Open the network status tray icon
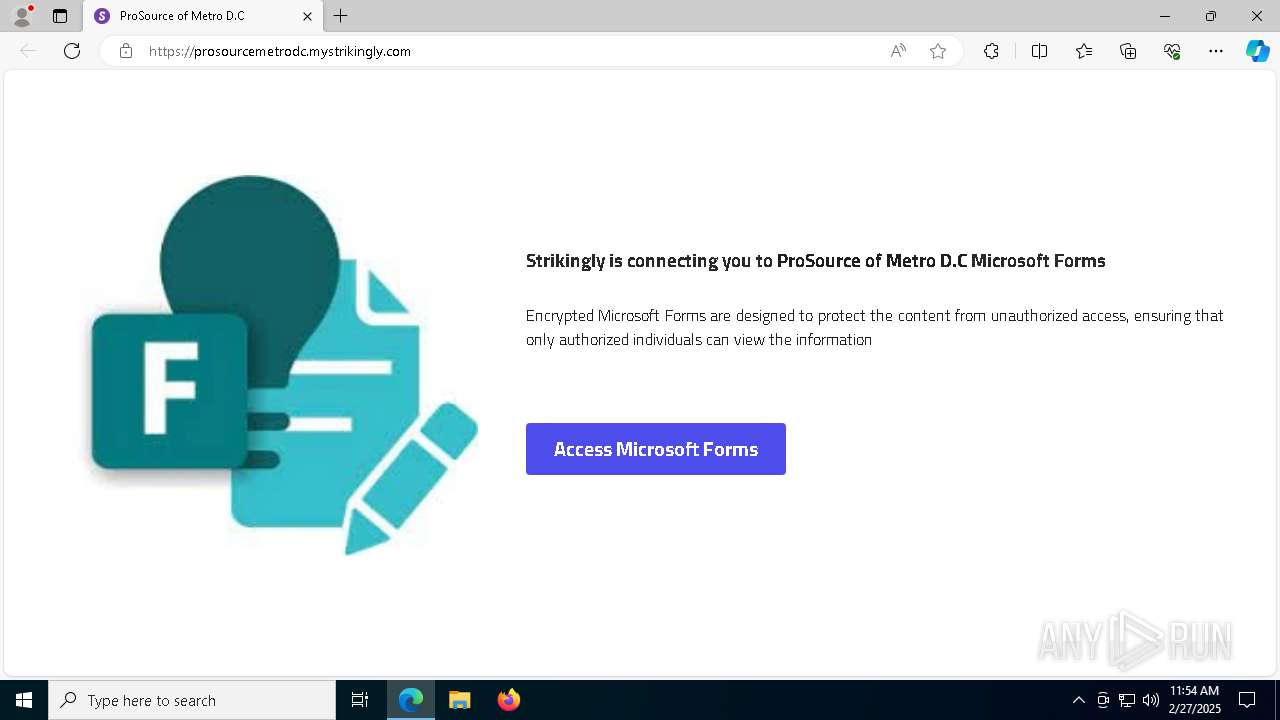Screen dimensions: 1280x720 [x=1127, y=700]
